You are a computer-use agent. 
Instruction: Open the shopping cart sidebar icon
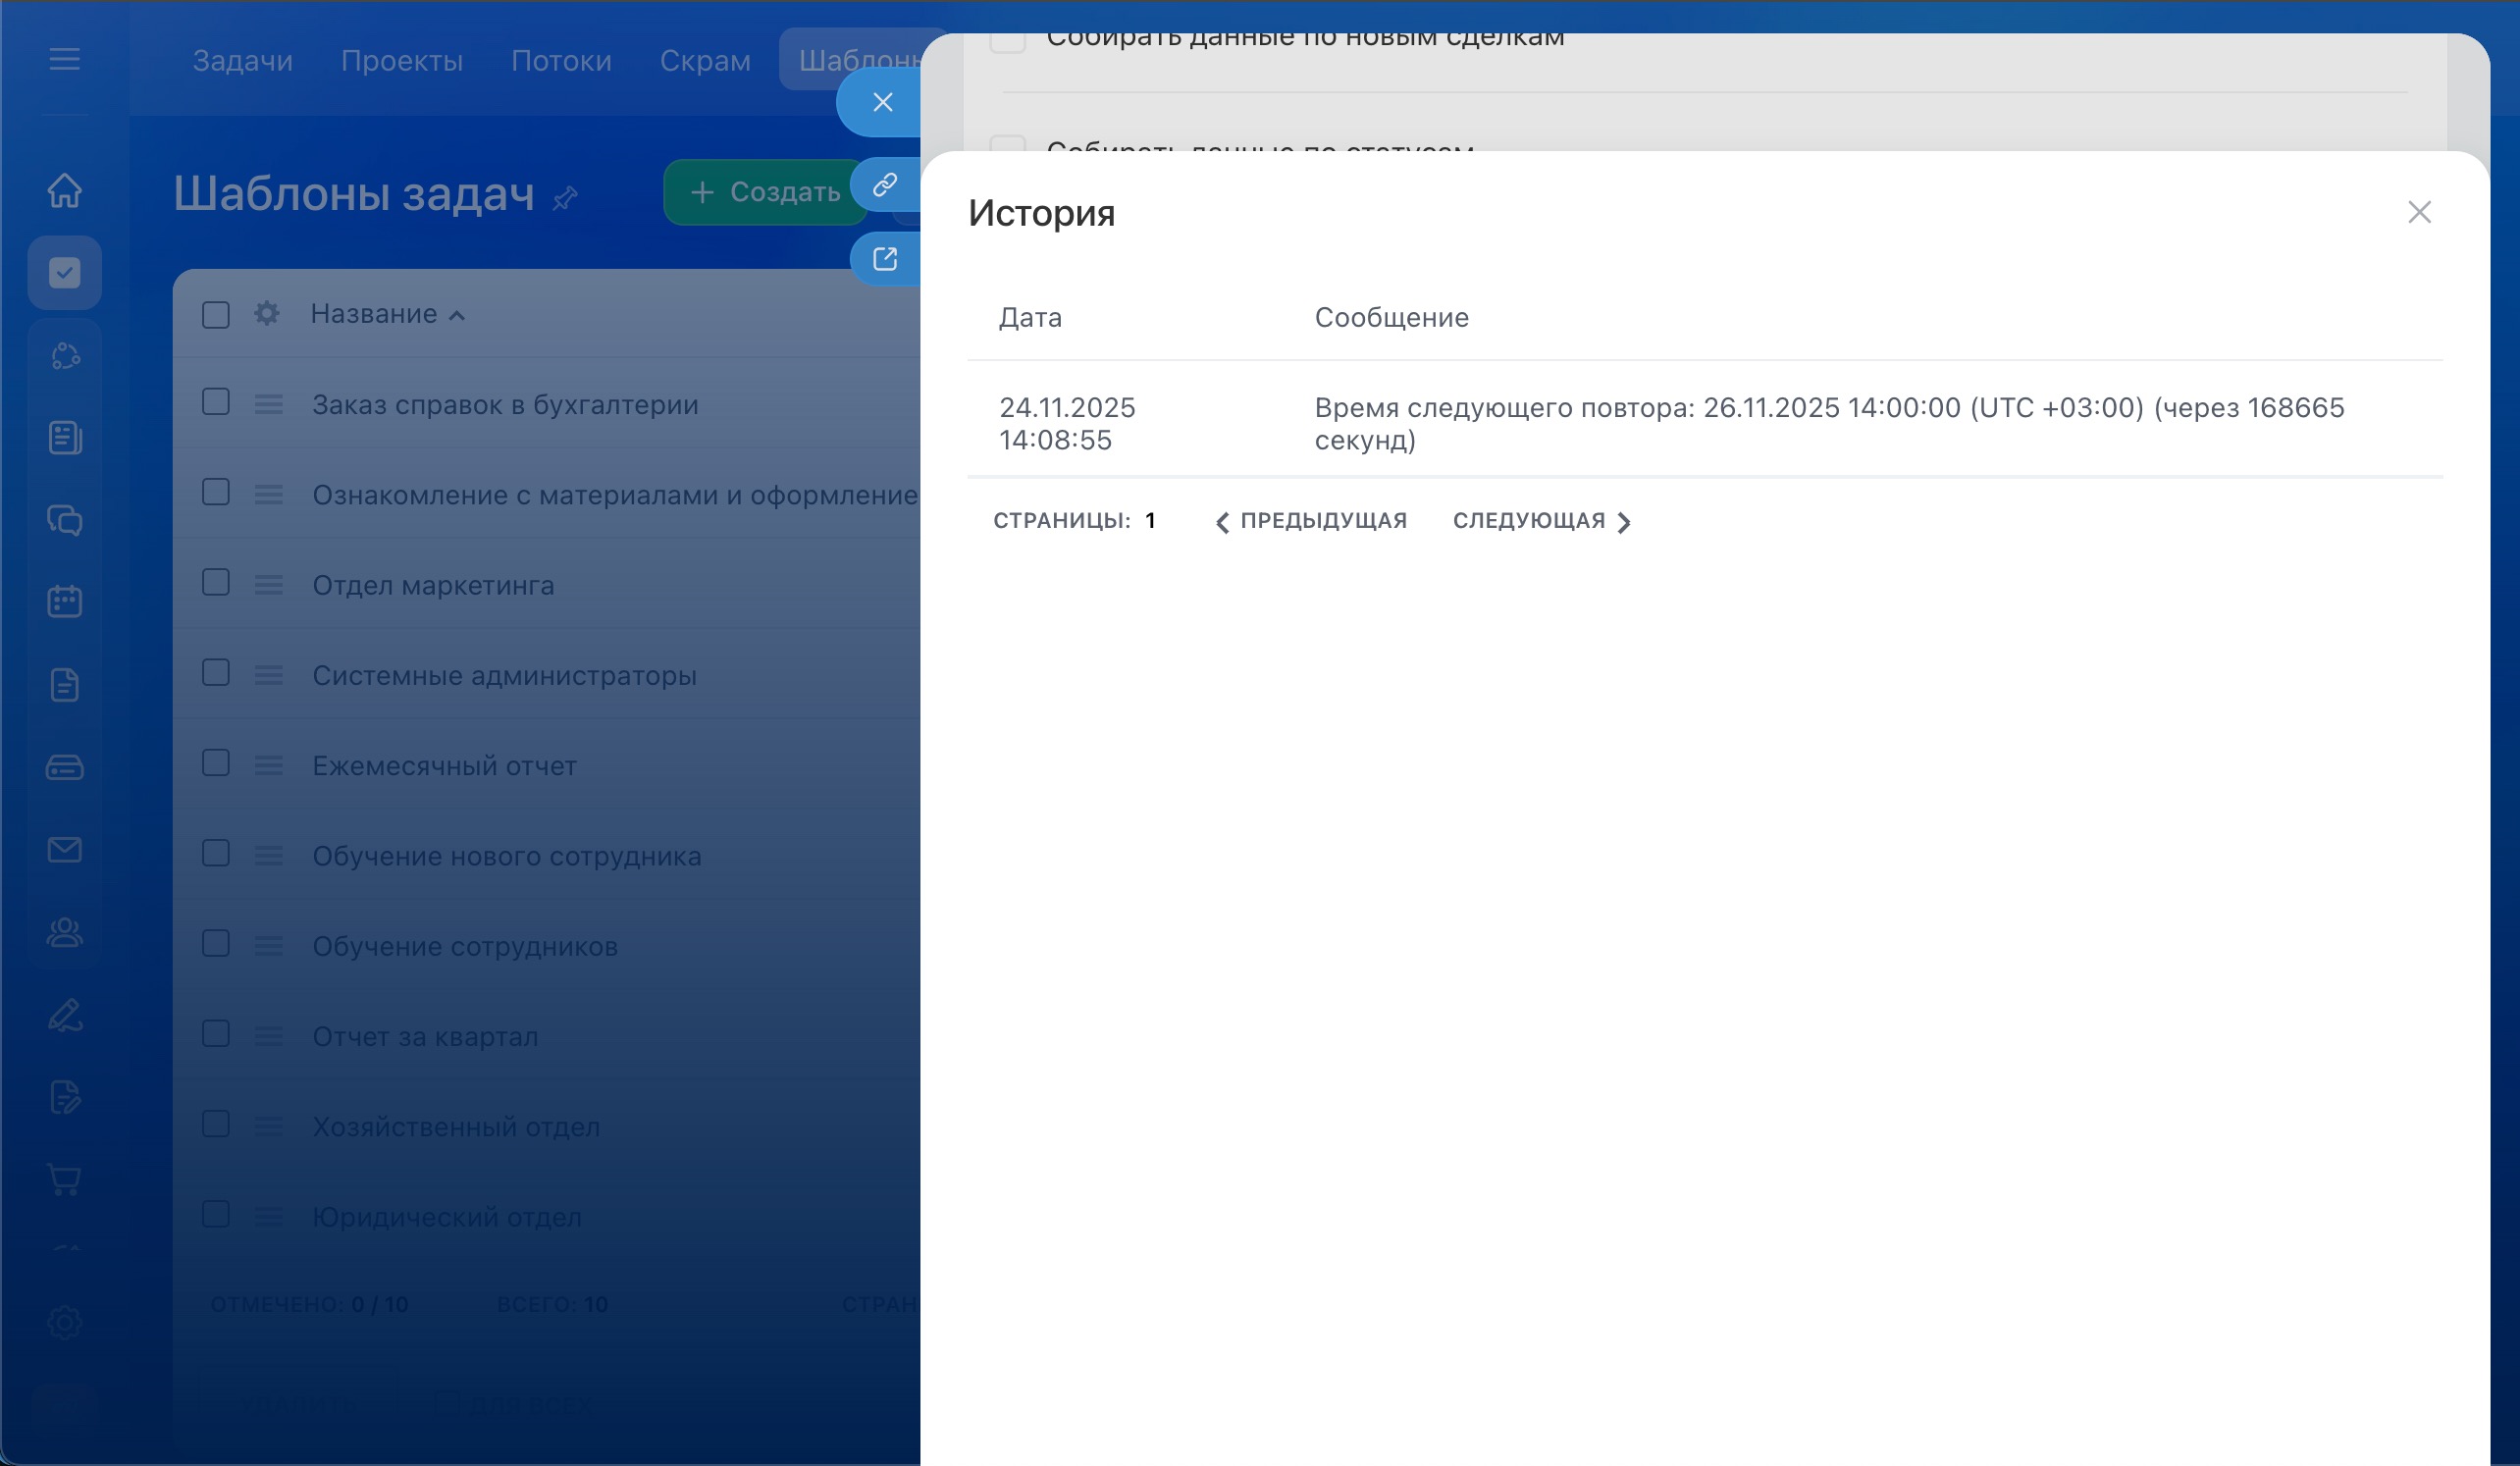pos(64,1179)
